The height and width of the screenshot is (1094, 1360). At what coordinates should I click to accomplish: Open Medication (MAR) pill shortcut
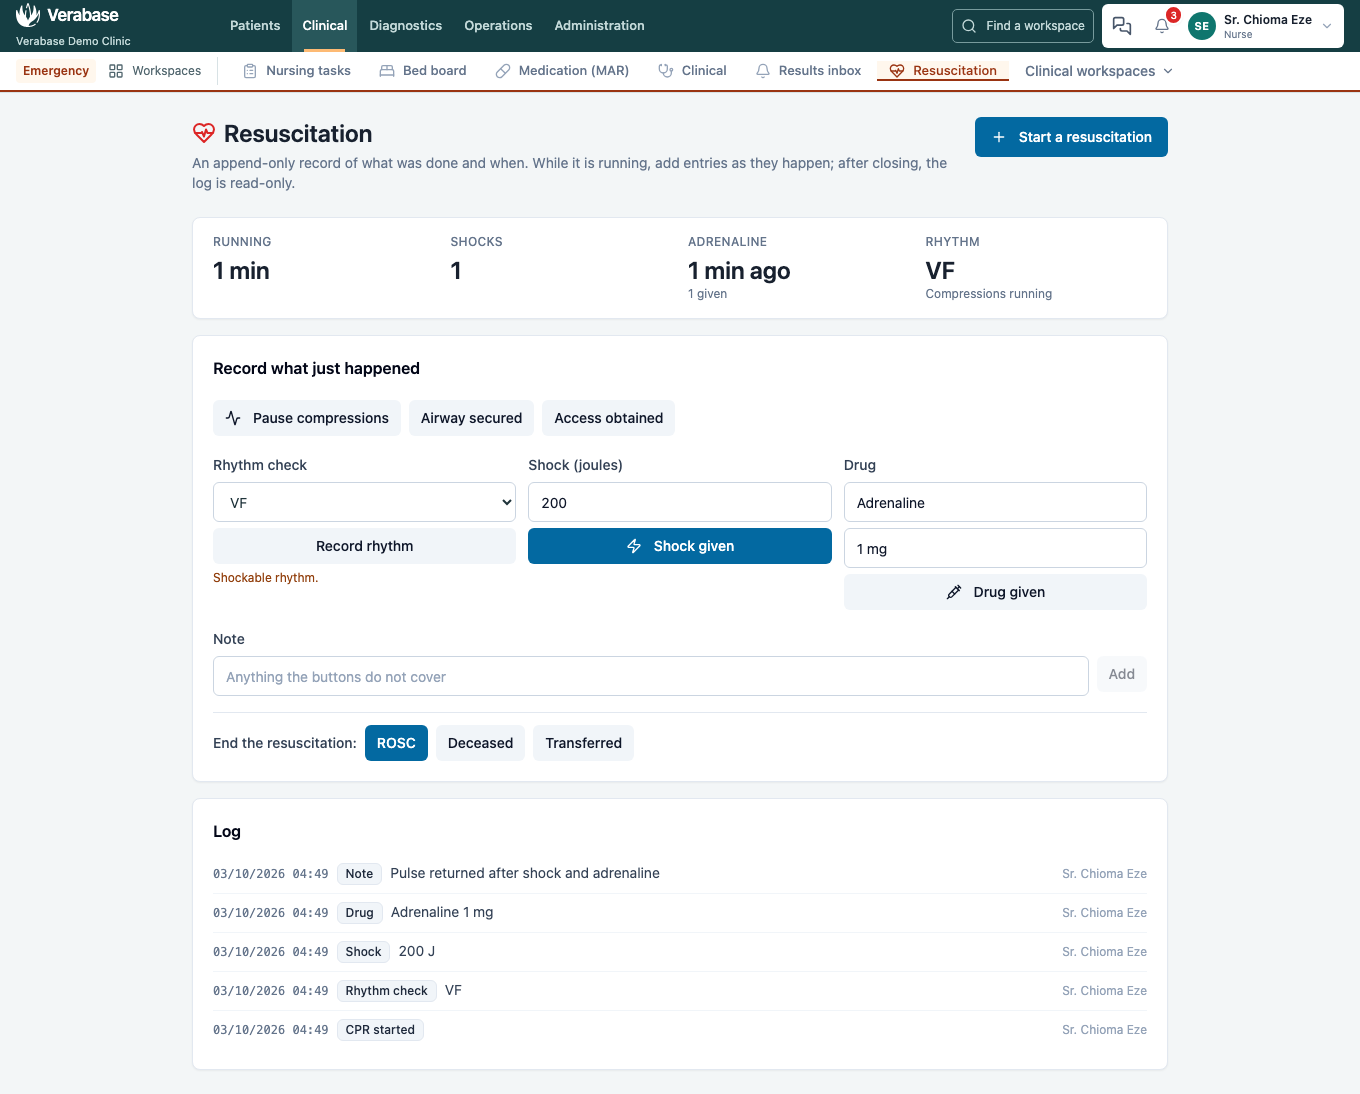(x=562, y=71)
